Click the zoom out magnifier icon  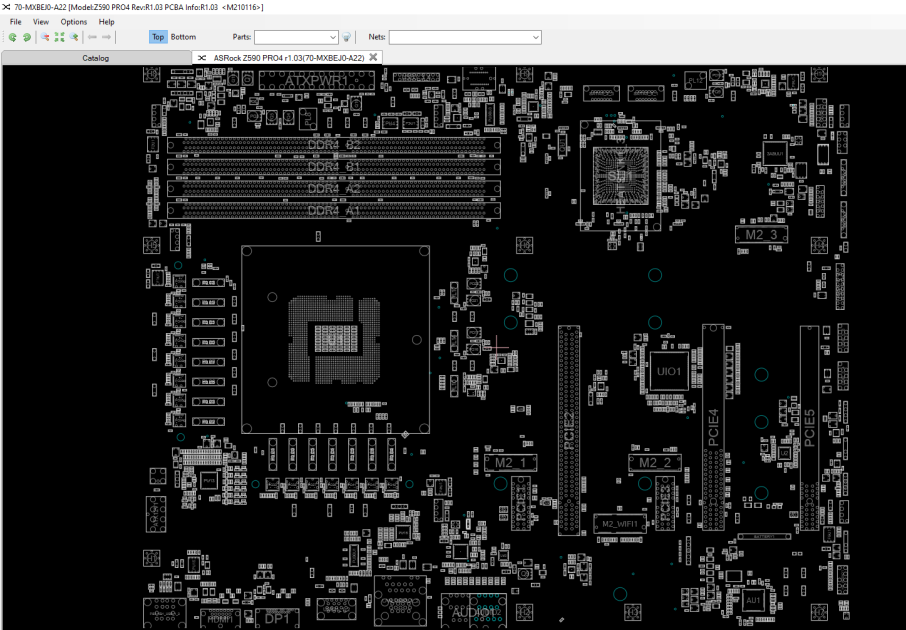[45, 37]
